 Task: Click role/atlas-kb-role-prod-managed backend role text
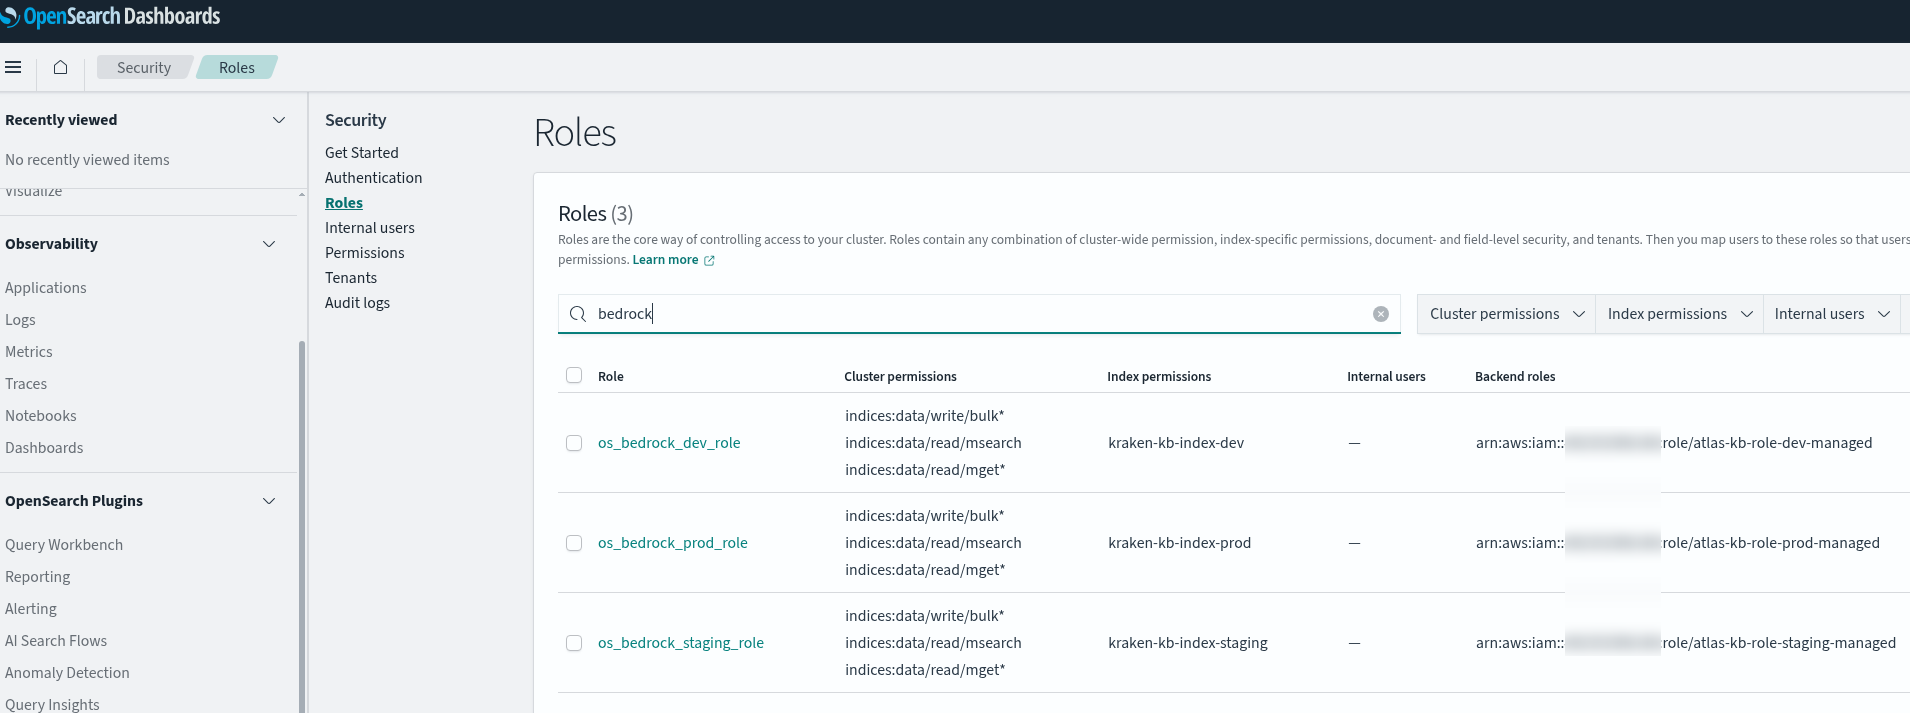coord(1771,543)
